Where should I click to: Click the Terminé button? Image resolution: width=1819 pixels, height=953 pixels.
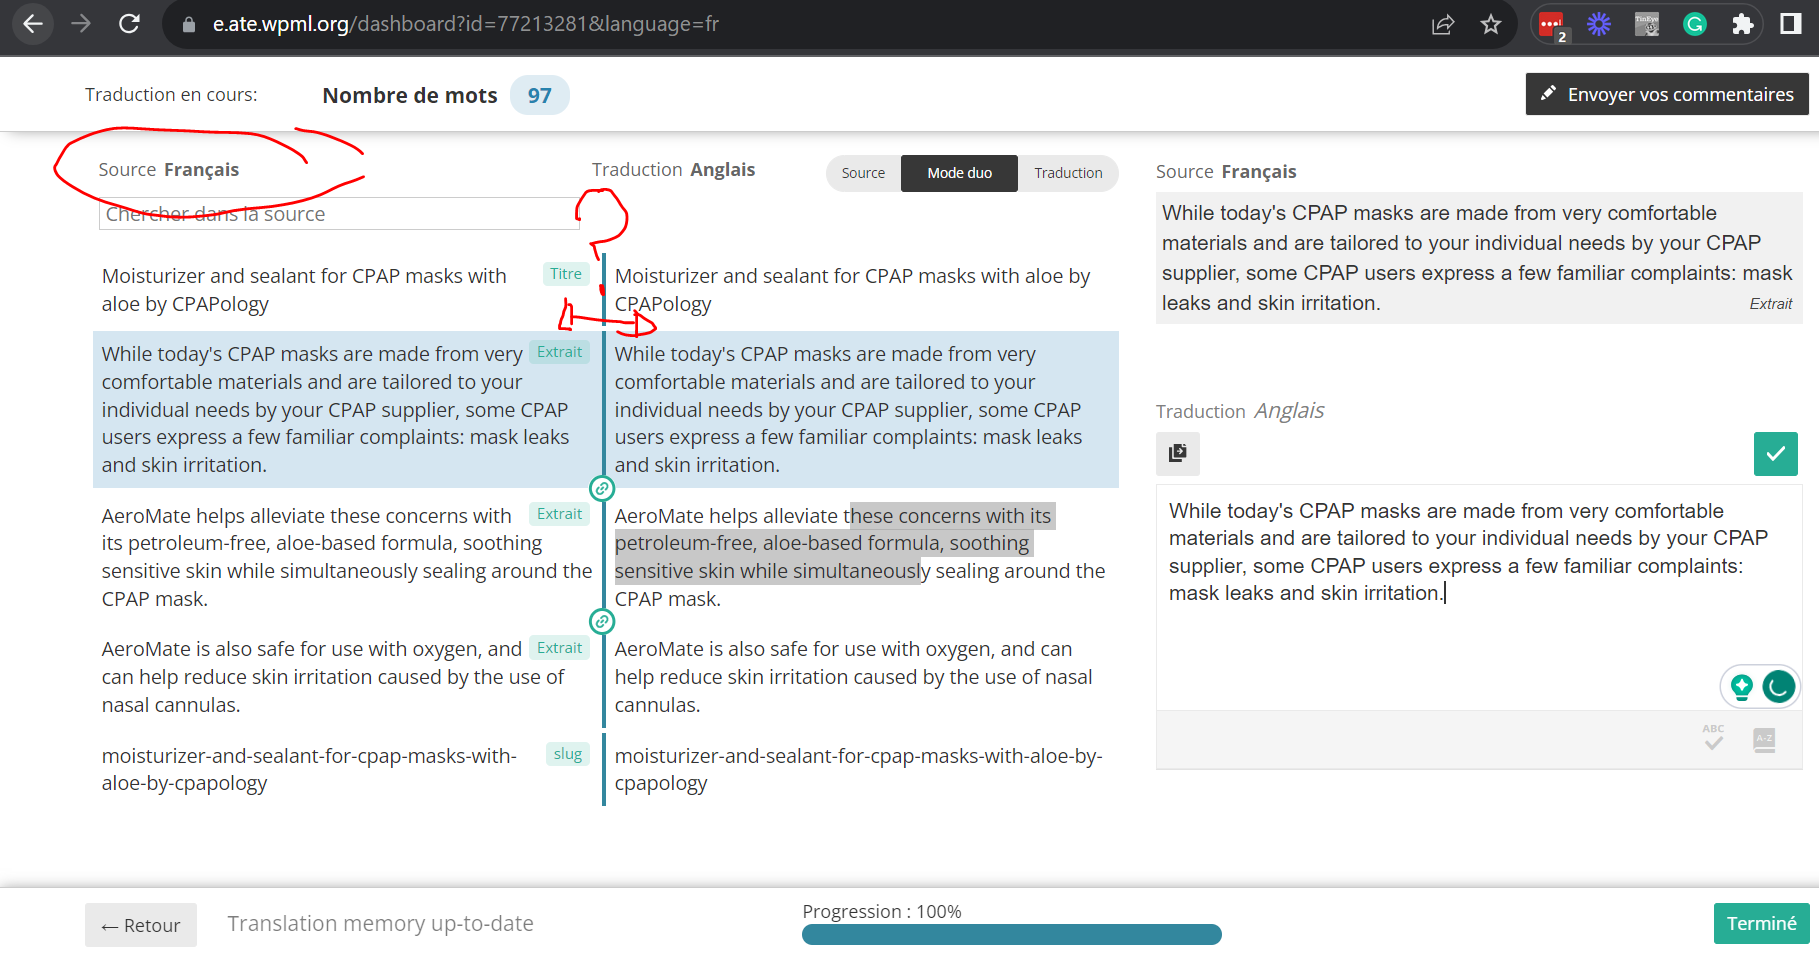pyautogui.click(x=1761, y=923)
